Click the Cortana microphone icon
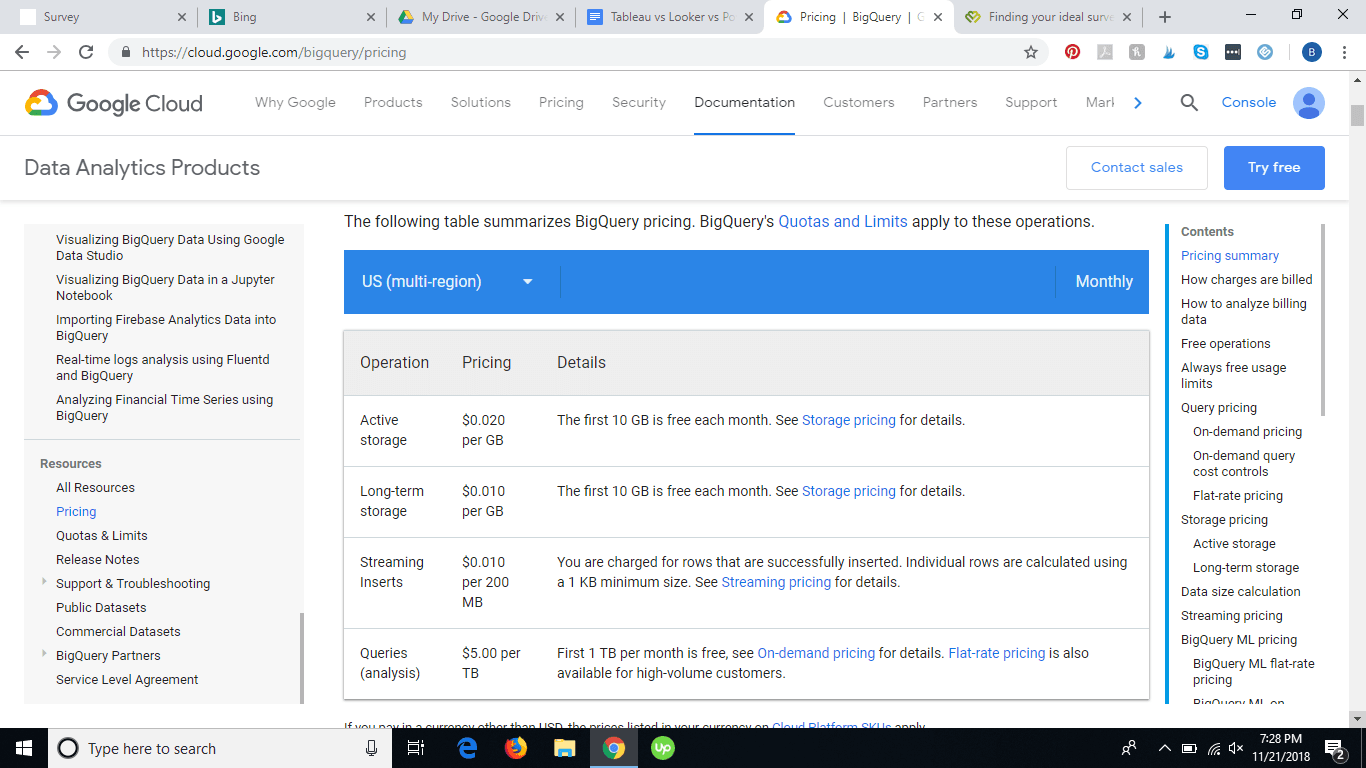The height and width of the screenshot is (768, 1366). click(x=371, y=748)
